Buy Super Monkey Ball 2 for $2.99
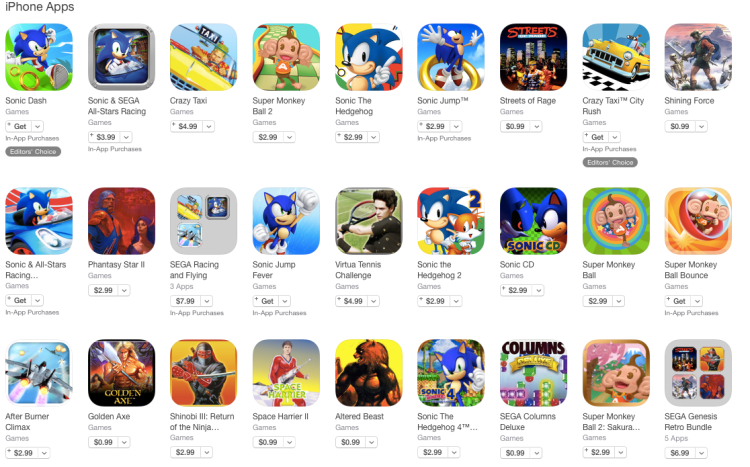The width and height of the screenshot is (750, 467). [x=268, y=137]
